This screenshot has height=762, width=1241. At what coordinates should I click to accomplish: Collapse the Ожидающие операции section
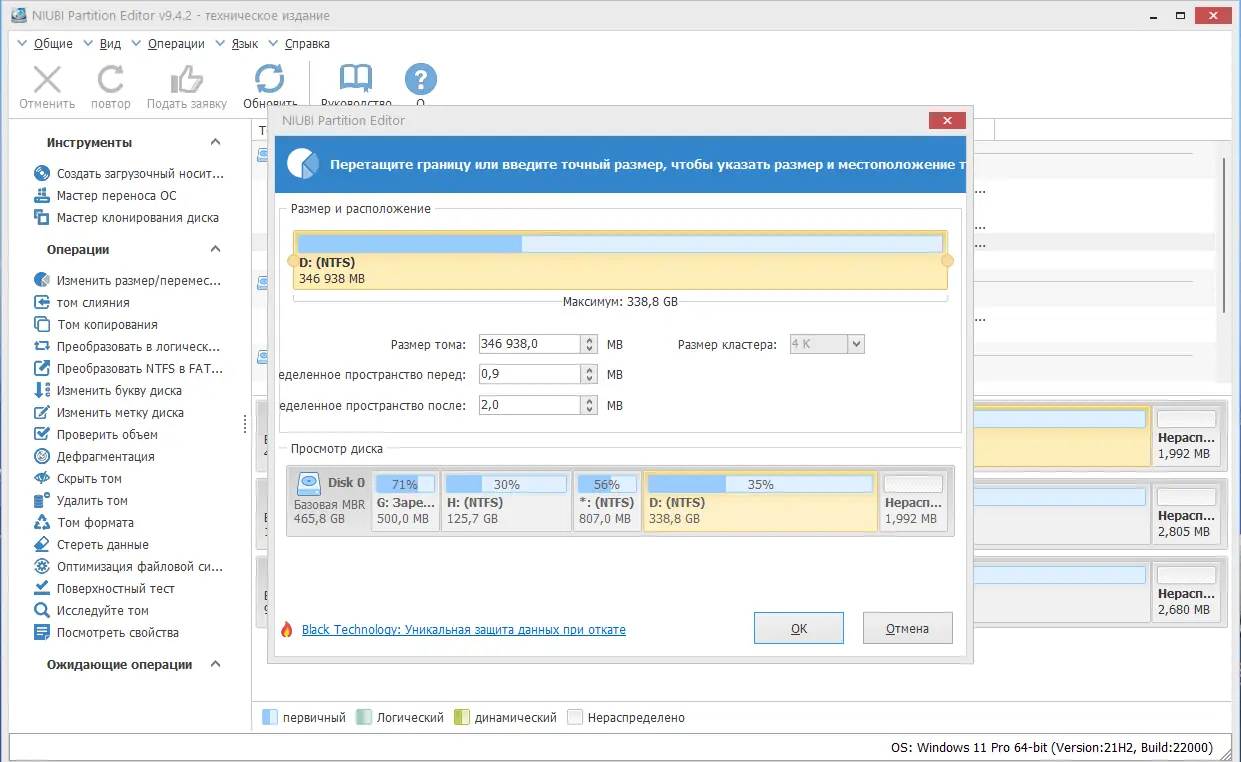click(x=215, y=665)
